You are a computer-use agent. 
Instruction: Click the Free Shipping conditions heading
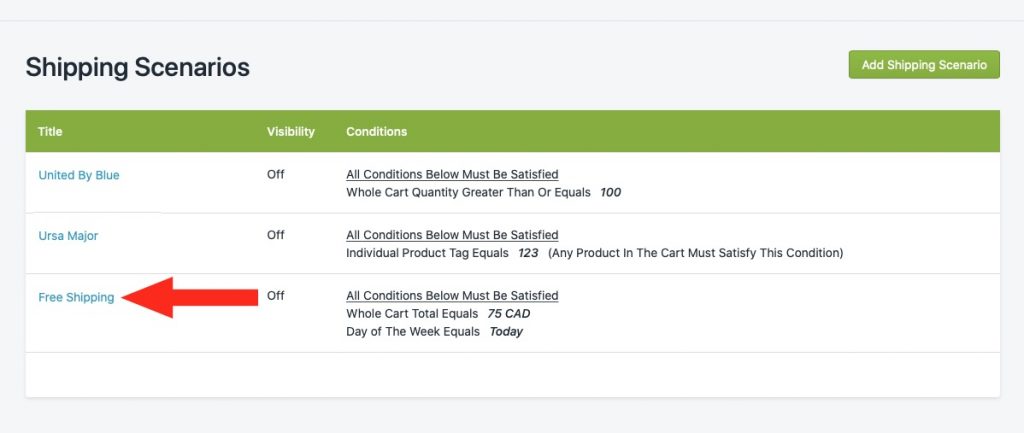click(x=453, y=296)
